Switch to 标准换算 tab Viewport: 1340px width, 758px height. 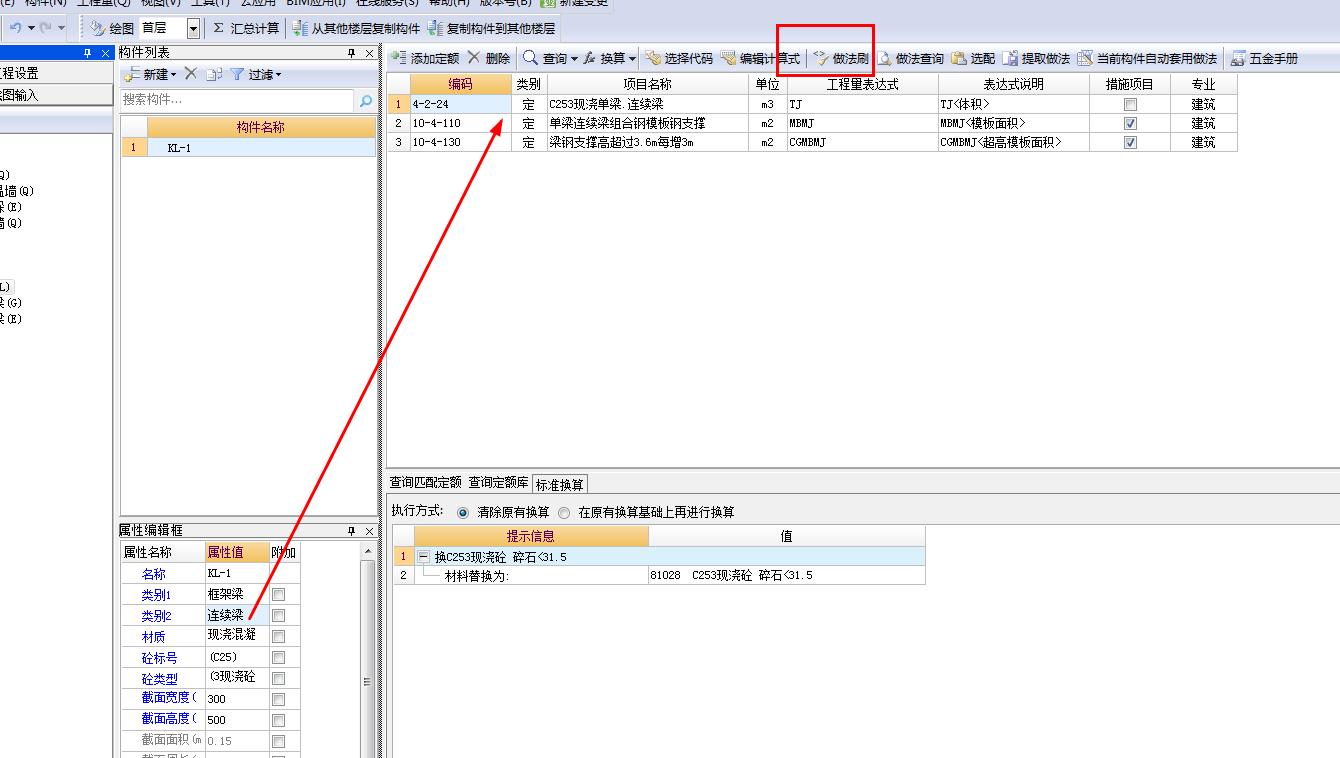click(560, 484)
